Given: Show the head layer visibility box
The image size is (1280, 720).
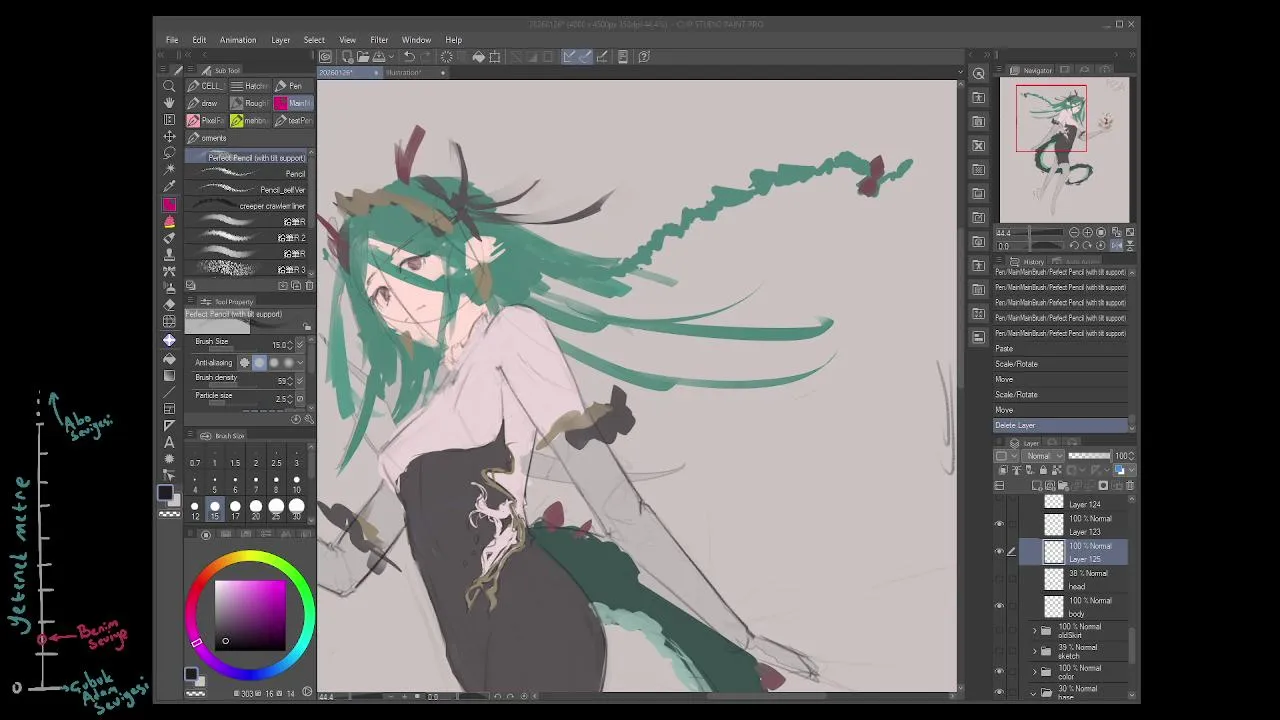Looking at the screenshot, I should click(999, 578).
